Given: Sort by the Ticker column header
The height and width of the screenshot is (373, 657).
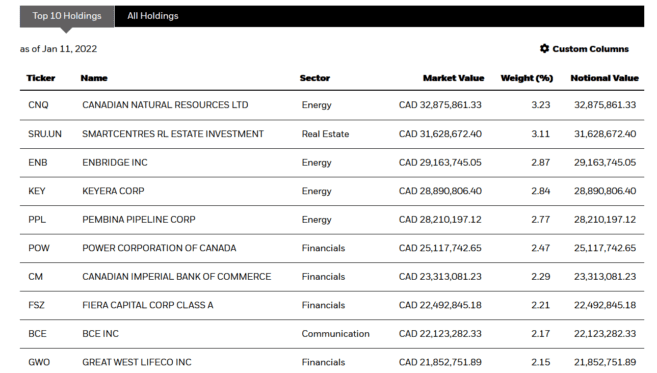Looking at the screenshot, I should click(x=41, y=78).
